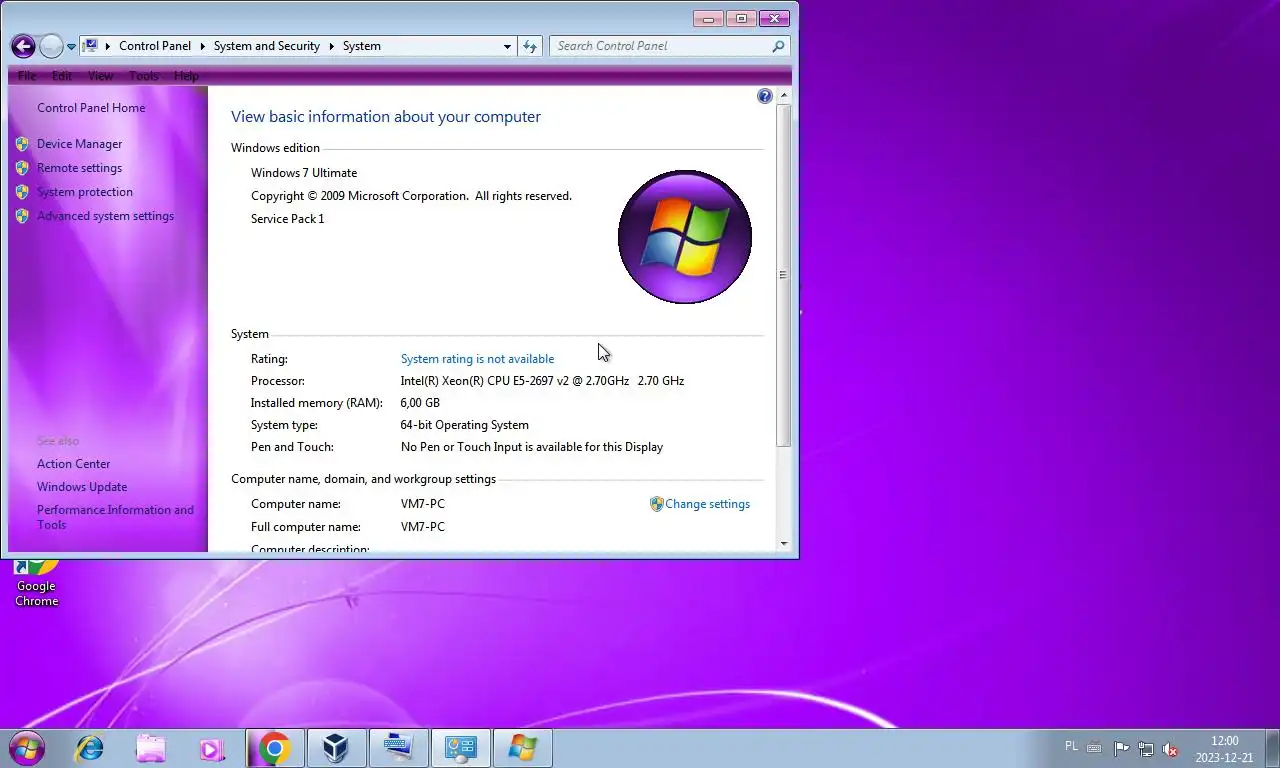This screenshot has height=768, width=1280.
Task: Click On-Screen Keyboard taskbar button
Action: point(399,748)
